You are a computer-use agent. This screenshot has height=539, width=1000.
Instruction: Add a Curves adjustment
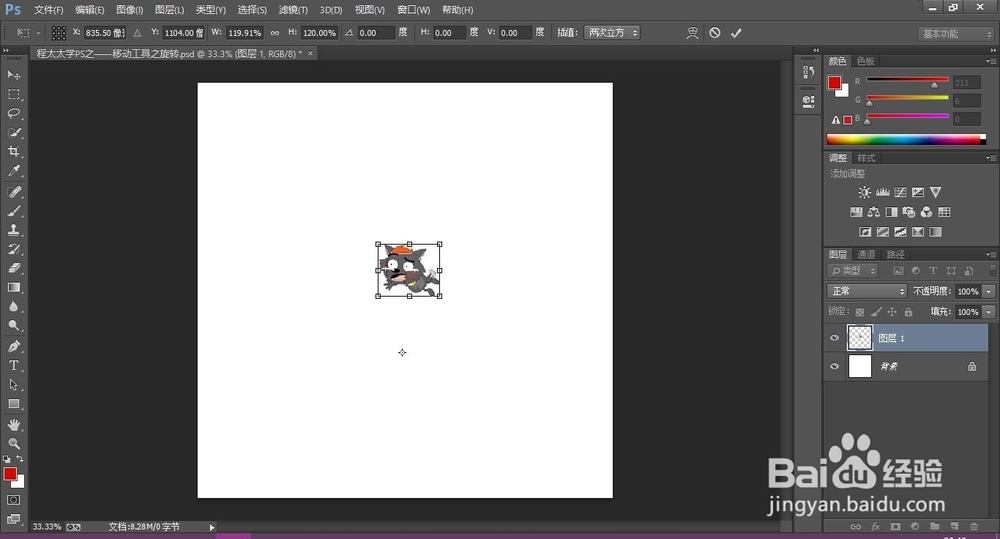click(x=900, y=192)
